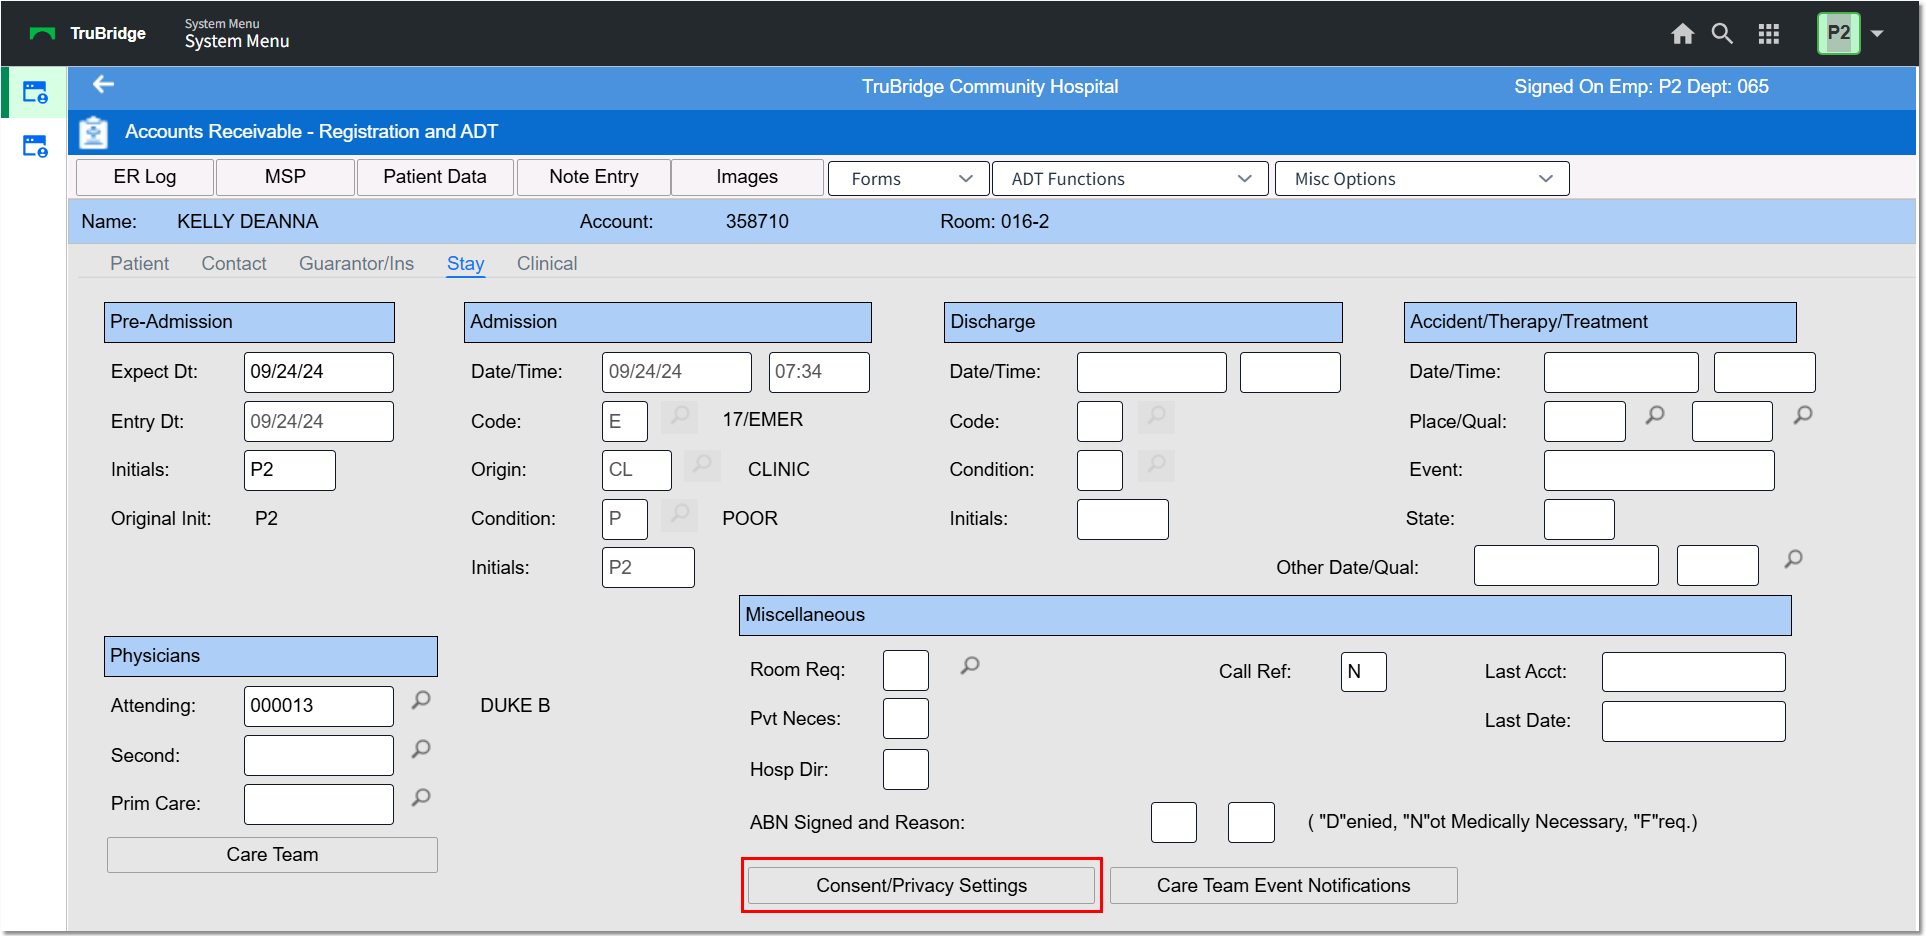The height and width of the screenshot is (938, 1926).
Task: Open Room Req lookup magnifier
Action: click(x=969, y=665)
